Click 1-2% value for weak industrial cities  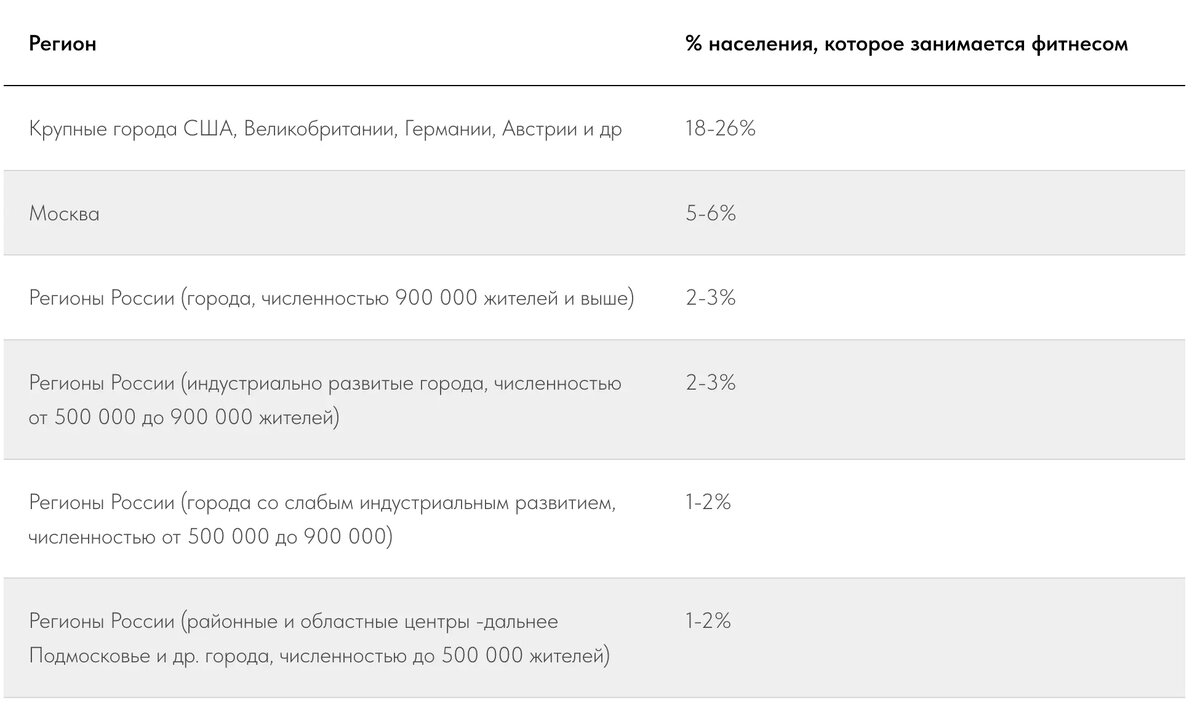point(708,502)
